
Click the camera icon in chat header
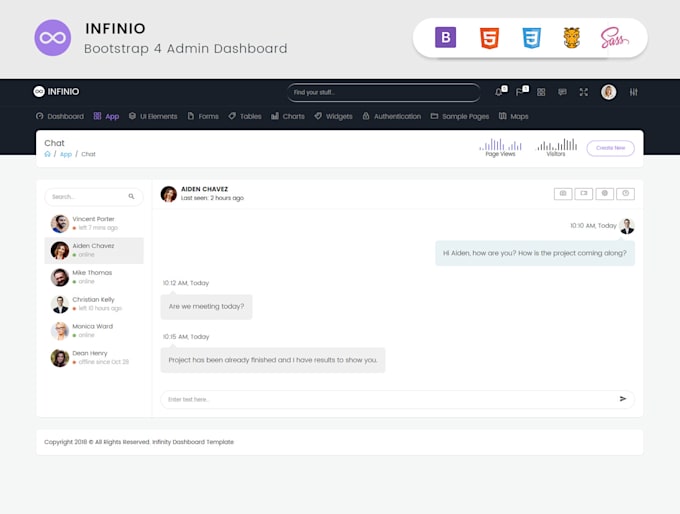[x=563, y=194]
